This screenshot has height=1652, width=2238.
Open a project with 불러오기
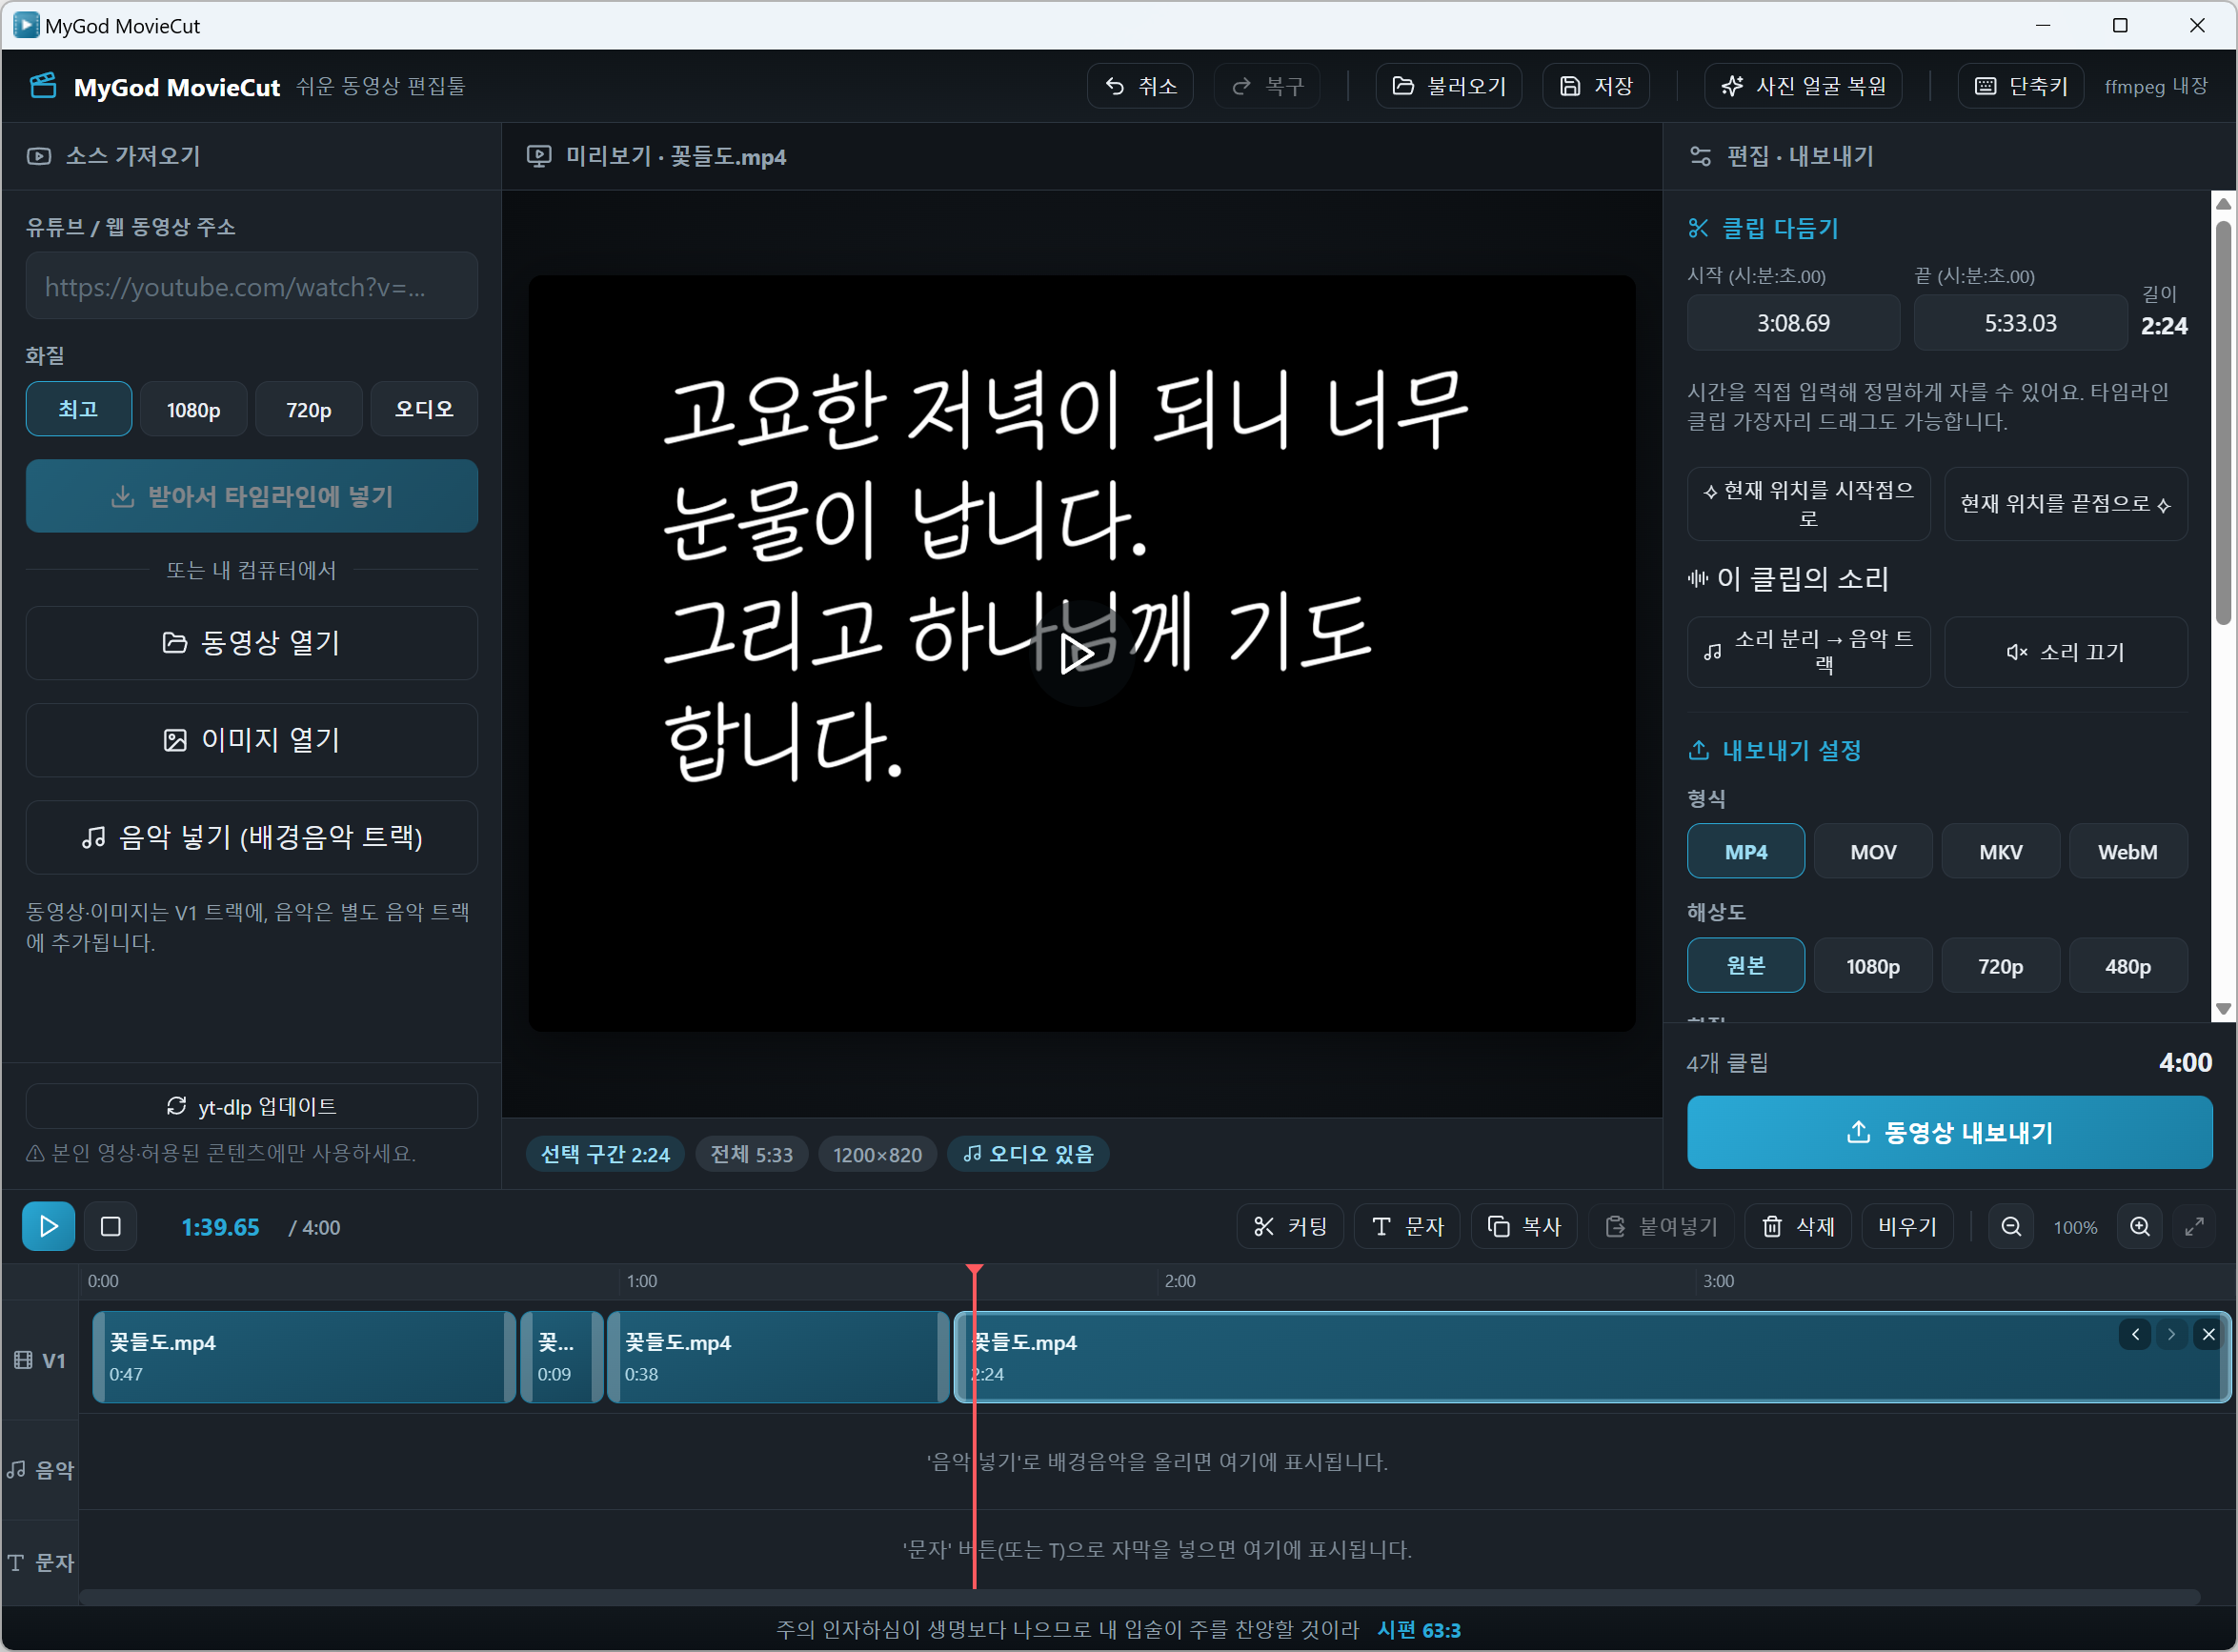pos(1449,86)
